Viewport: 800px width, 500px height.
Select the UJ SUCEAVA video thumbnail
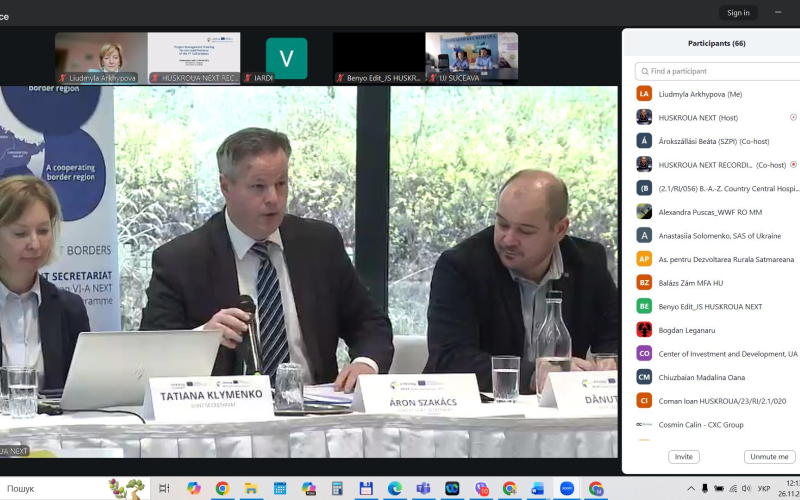point(471,56)
